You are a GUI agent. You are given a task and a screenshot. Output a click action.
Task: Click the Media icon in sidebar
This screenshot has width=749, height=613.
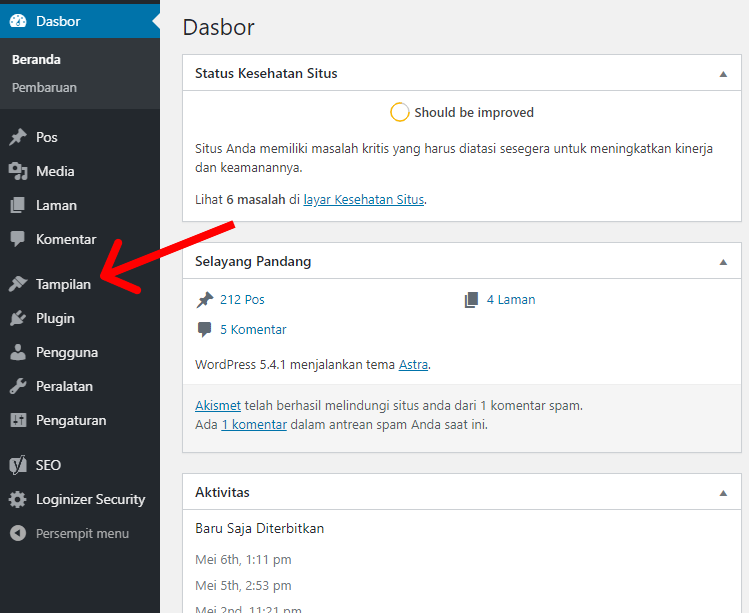click(18, 171)
